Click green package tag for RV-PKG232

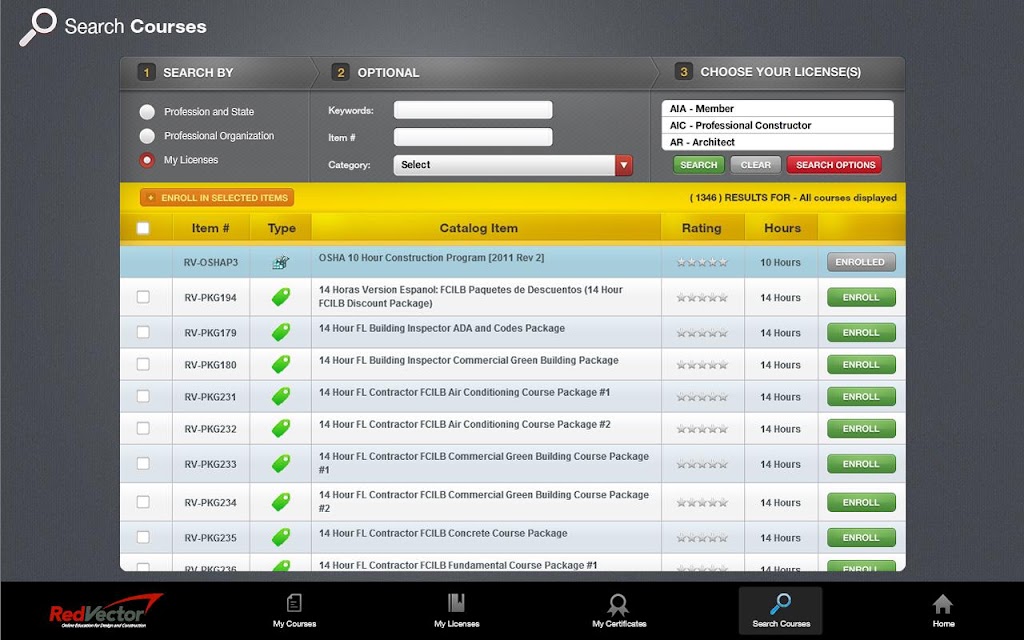281,428
